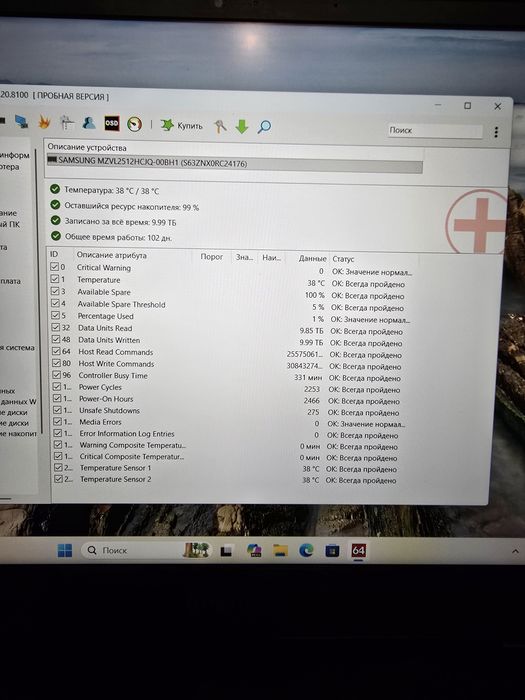Toggle the Available Spare checkbox ID 3
Screen dimensions: 525x700
(x=55, y=291)
